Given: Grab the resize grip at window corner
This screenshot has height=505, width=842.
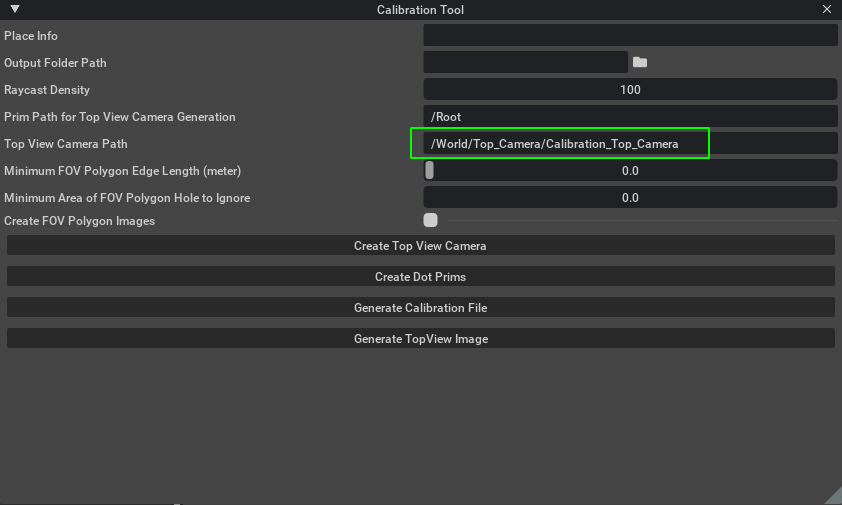Looking at the screenshot, I should 834,497.
